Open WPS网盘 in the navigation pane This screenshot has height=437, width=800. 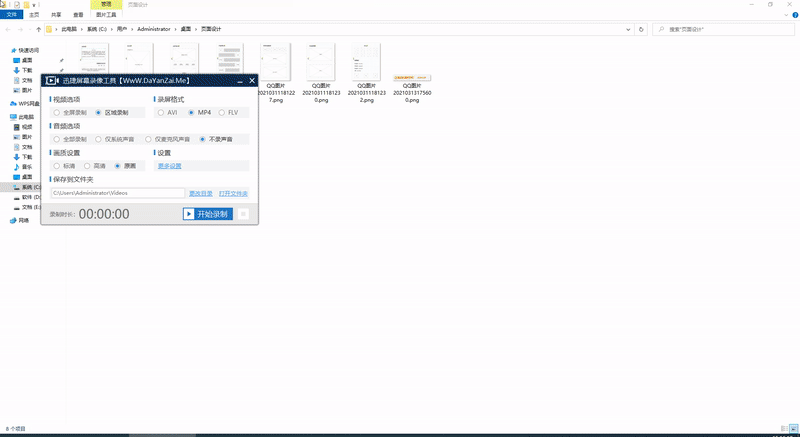pos(26,104)
